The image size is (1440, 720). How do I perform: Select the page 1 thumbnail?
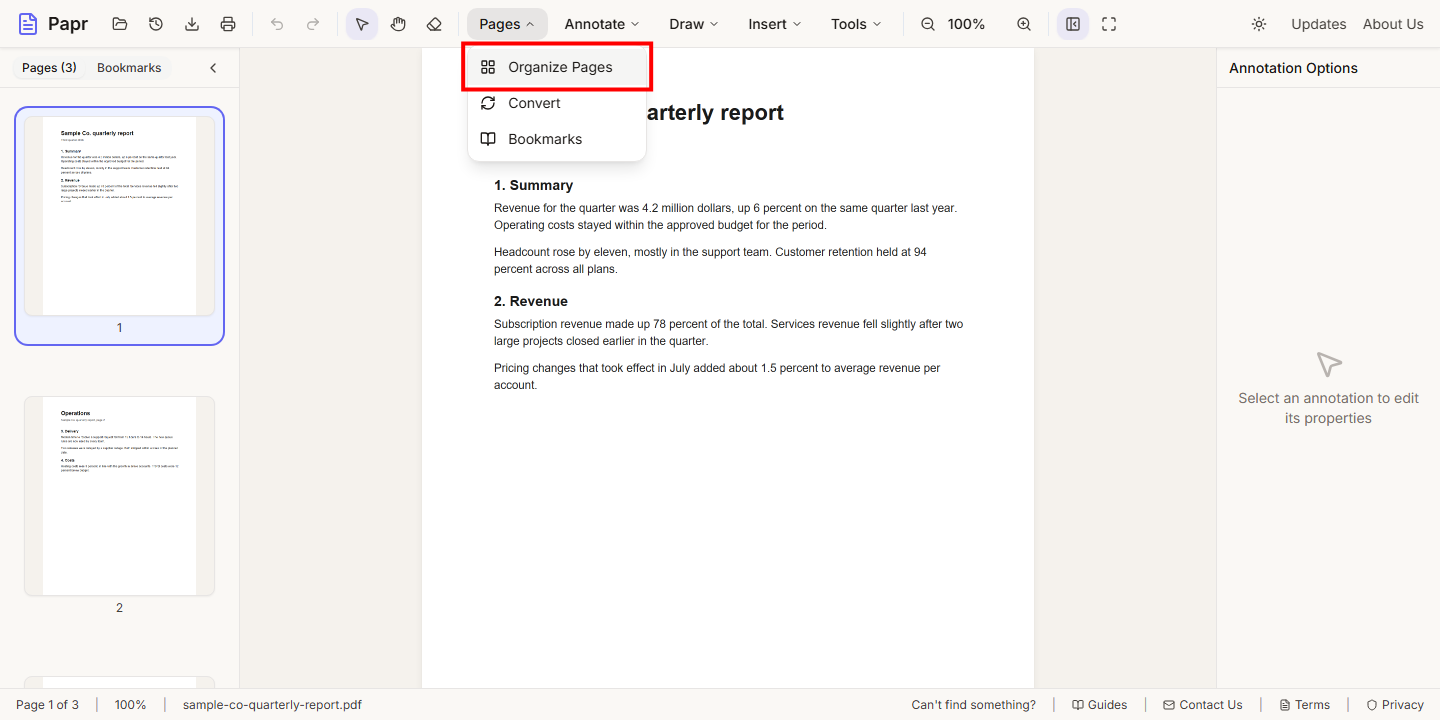[x=120, y=226]
